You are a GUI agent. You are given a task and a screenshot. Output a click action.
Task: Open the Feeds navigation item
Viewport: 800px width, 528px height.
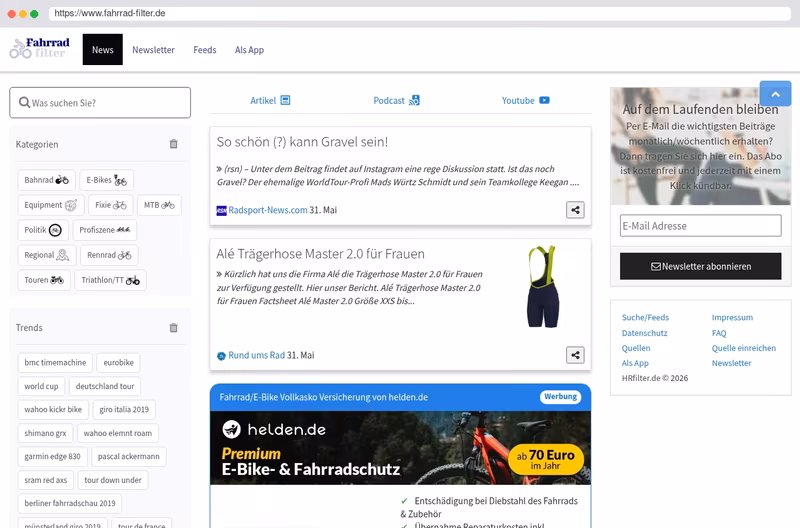click(205, 50)
